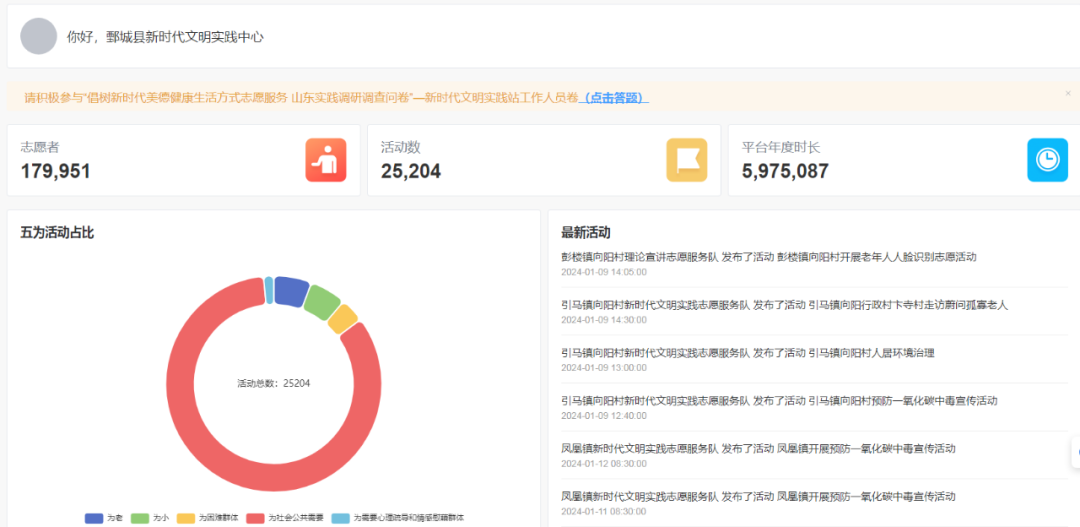Click the 平台年度时长 5,975,087 stat card
Image resolution: width=1080 pixels, height=527 pixels.
click(904, 160)
